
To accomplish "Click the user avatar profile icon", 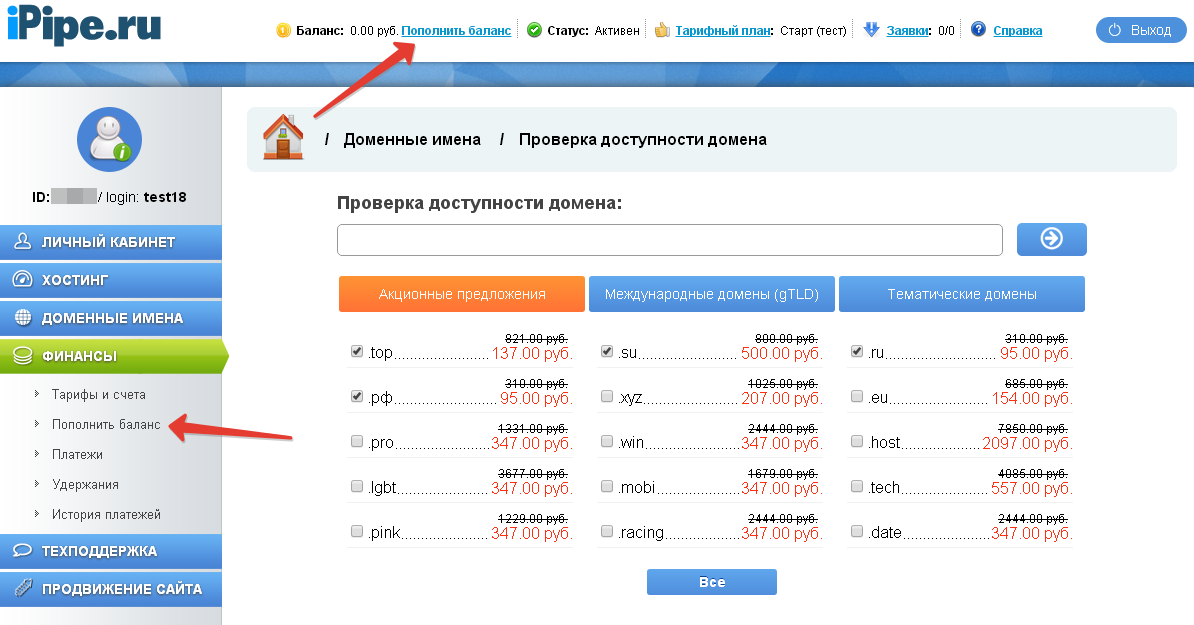I will click(x=109, y=139).
